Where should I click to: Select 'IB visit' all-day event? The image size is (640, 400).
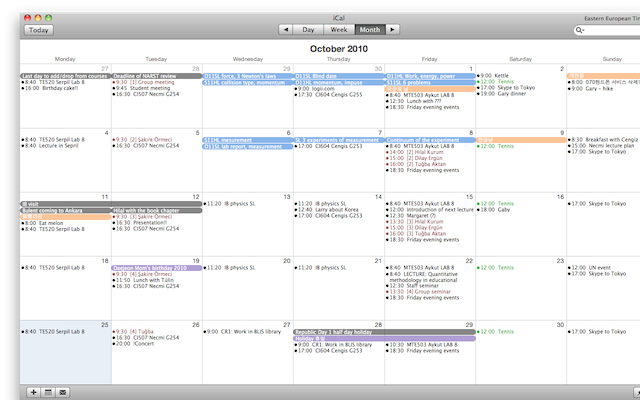coord(111,204)
